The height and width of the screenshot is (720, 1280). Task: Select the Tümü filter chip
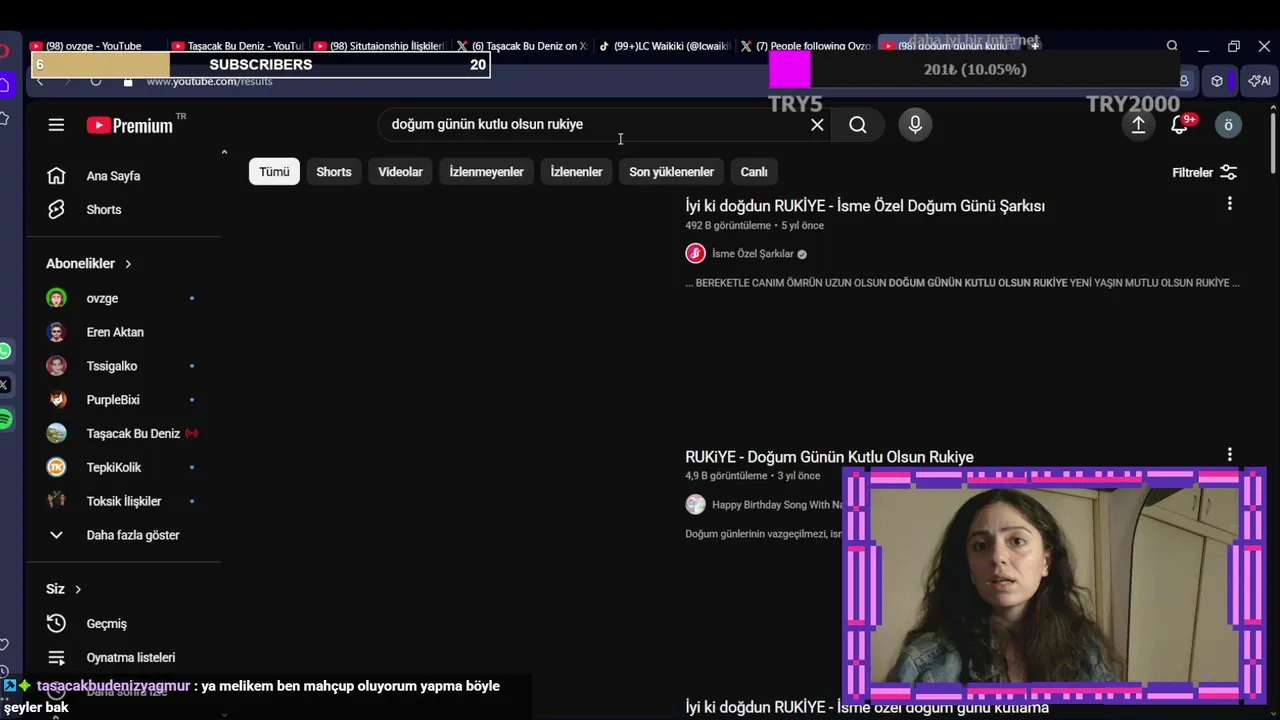(274, 172)
